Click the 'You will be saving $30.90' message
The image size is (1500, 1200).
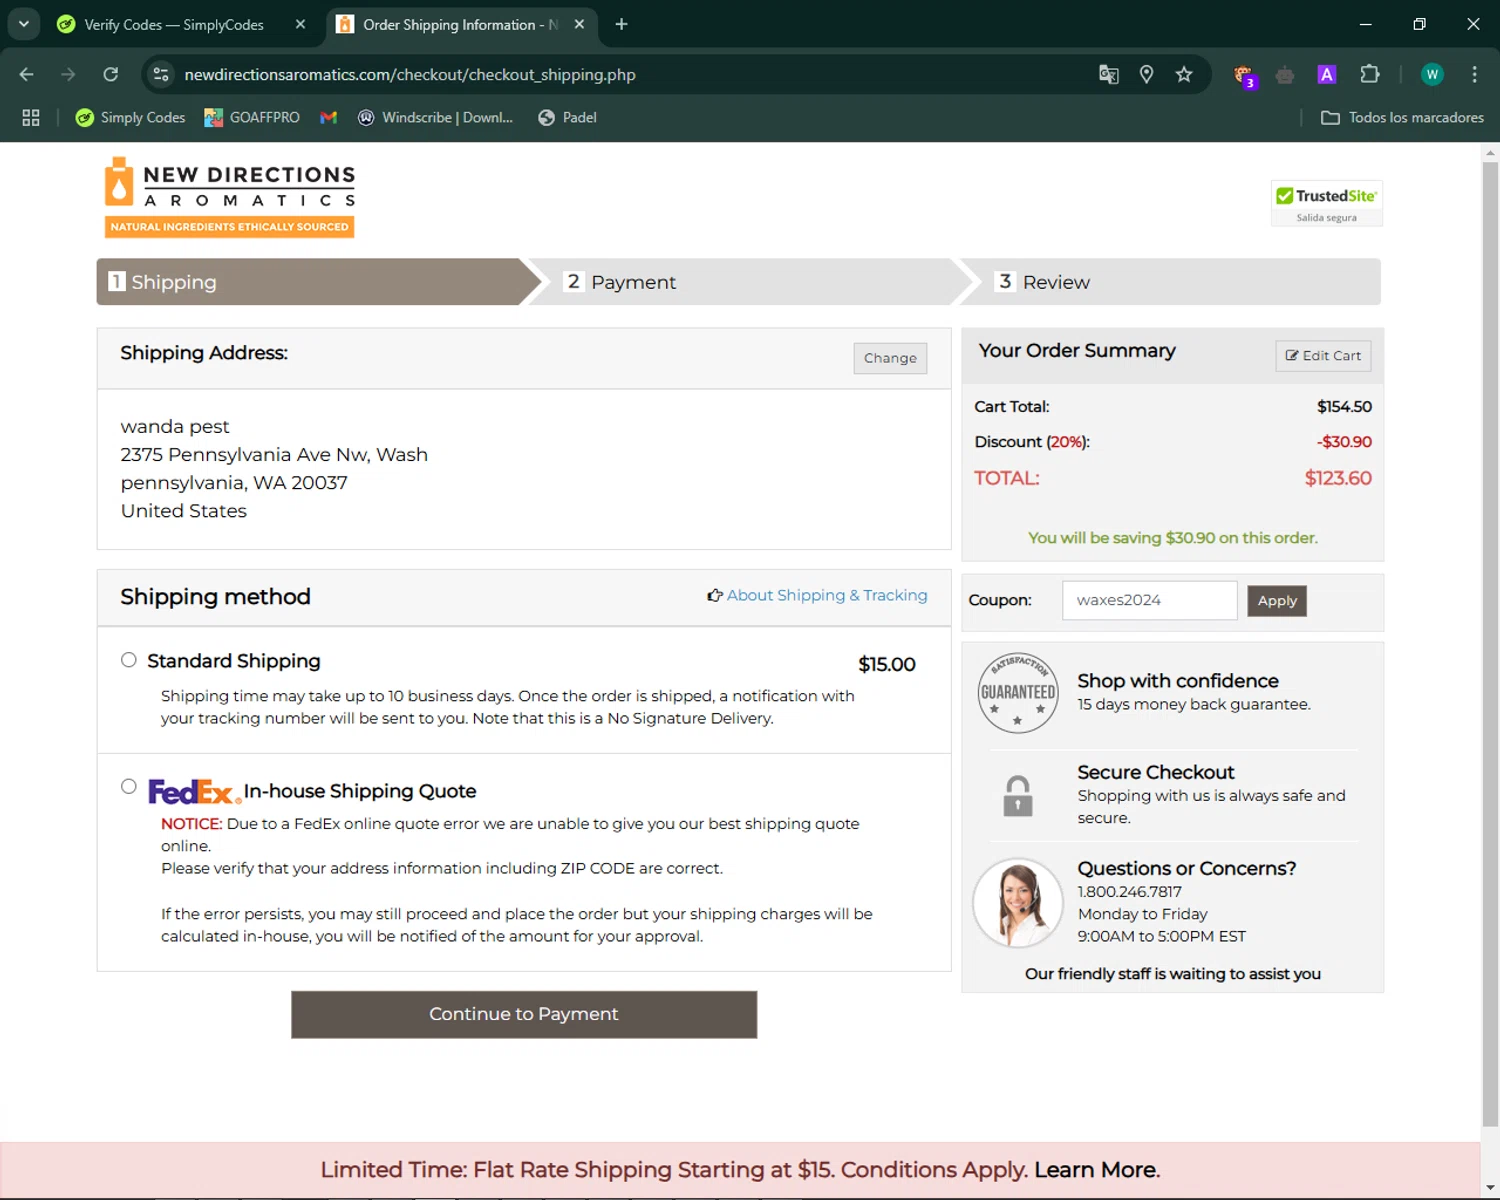pos(1173,538)
